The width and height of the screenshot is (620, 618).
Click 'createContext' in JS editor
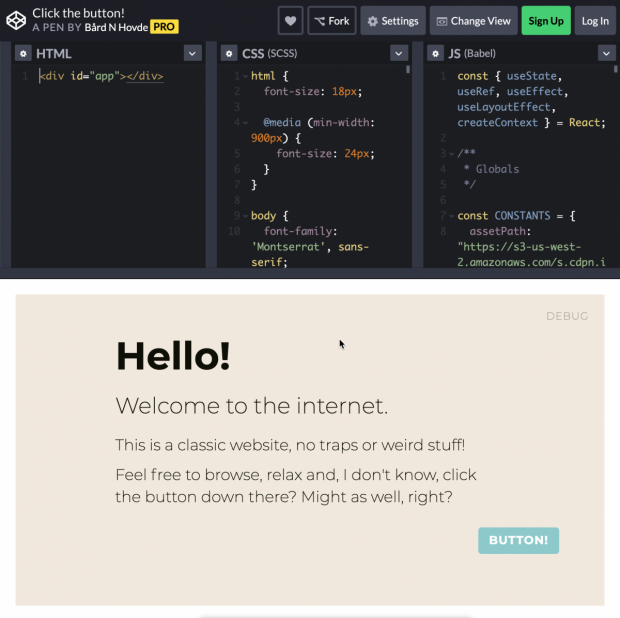[497, 123]
